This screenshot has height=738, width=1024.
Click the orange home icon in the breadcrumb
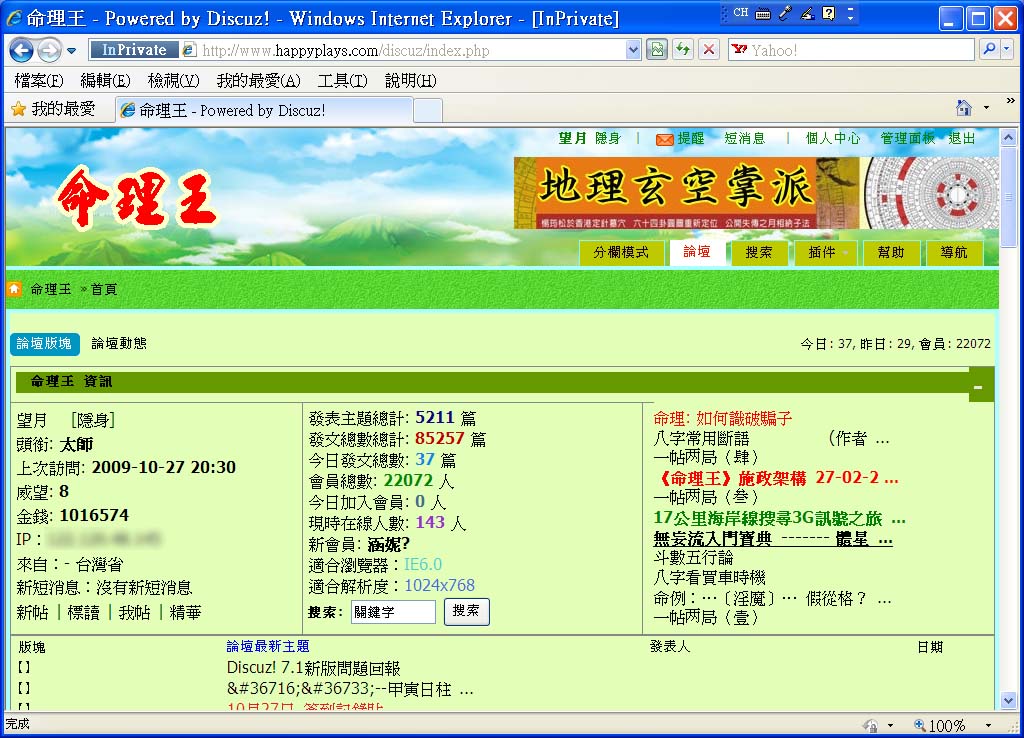pyautogui.click(x=15, y=289)
